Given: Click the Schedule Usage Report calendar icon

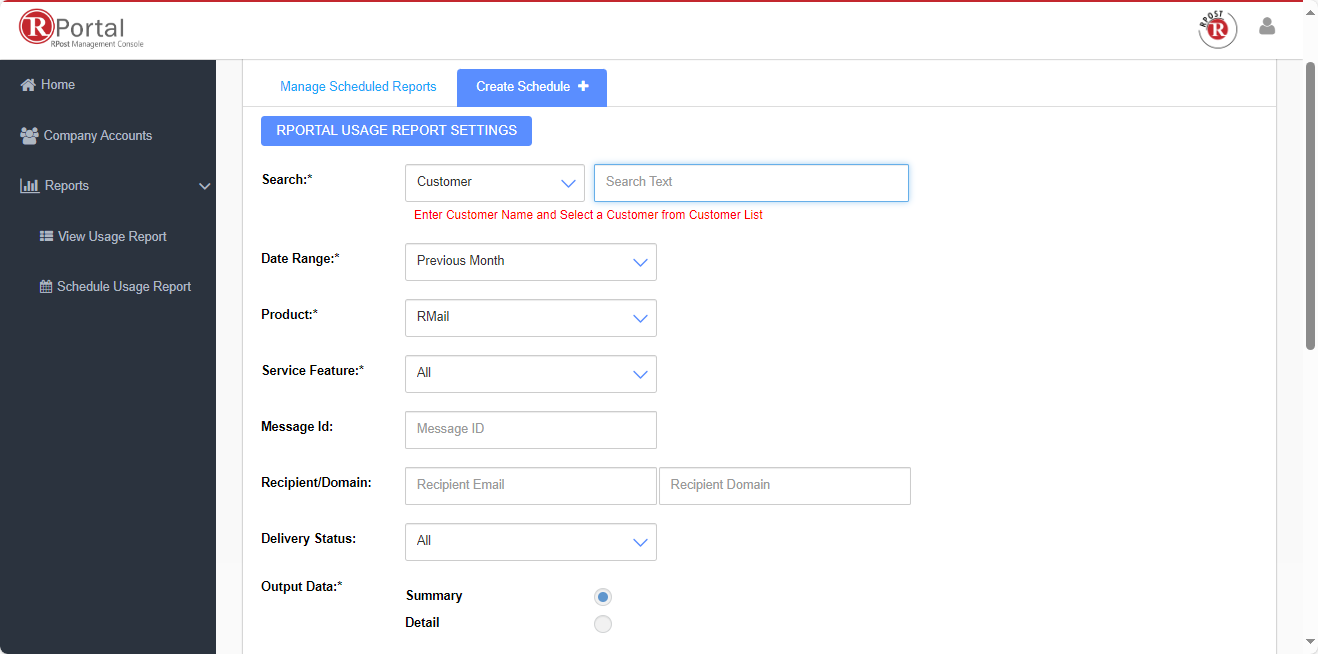Looking at the screenshot, I should [x=46, y=287].
